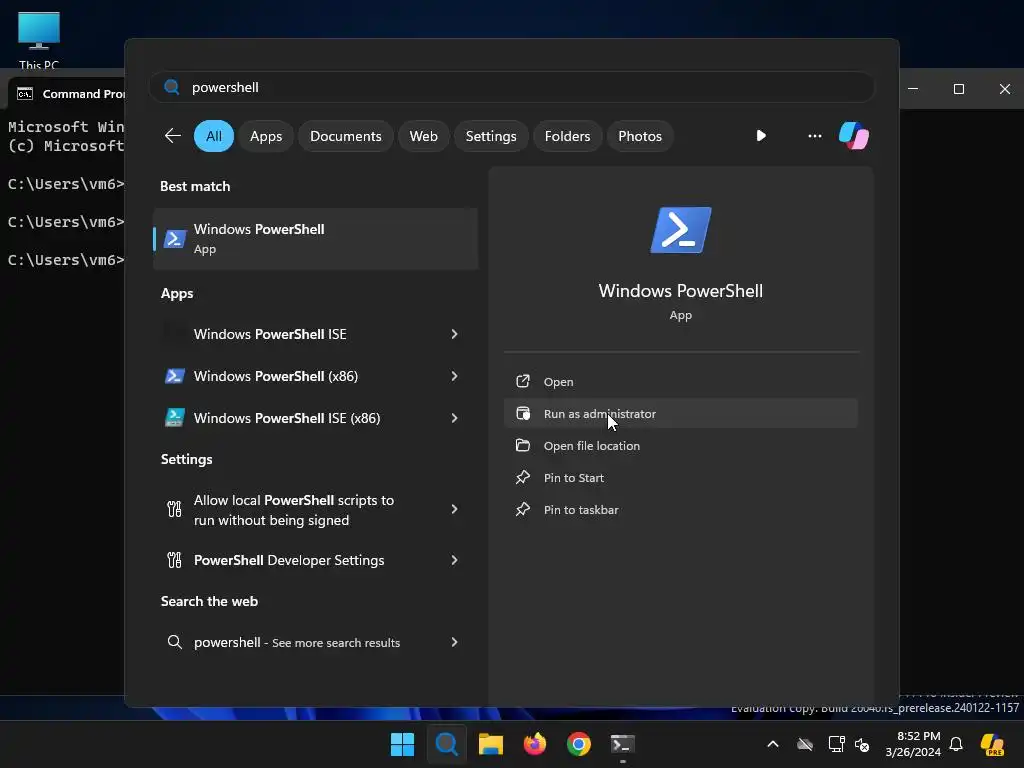
Task: Switch to the terminal taskbar icon
Action: 622,744
